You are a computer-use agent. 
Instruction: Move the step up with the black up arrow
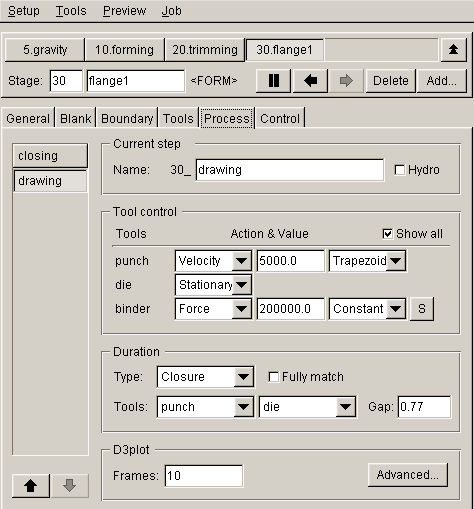31,486
